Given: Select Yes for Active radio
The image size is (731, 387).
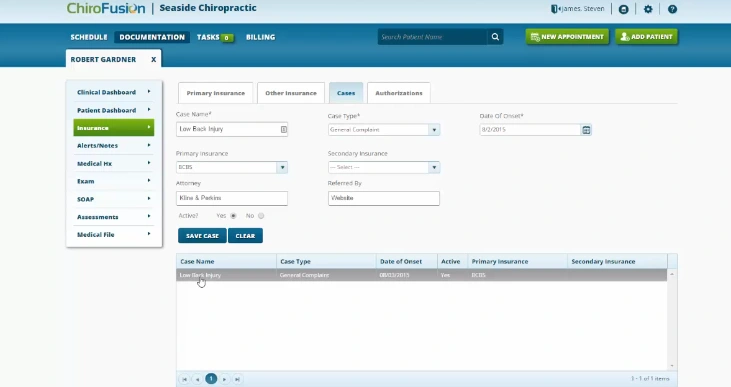Looking at the screenshot, I should pyautogui.click(x=233, y=216).
